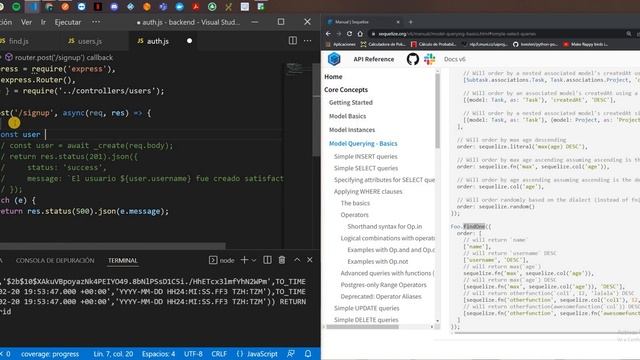
Task: Change CRLF line ending setting
Action: 219,354
